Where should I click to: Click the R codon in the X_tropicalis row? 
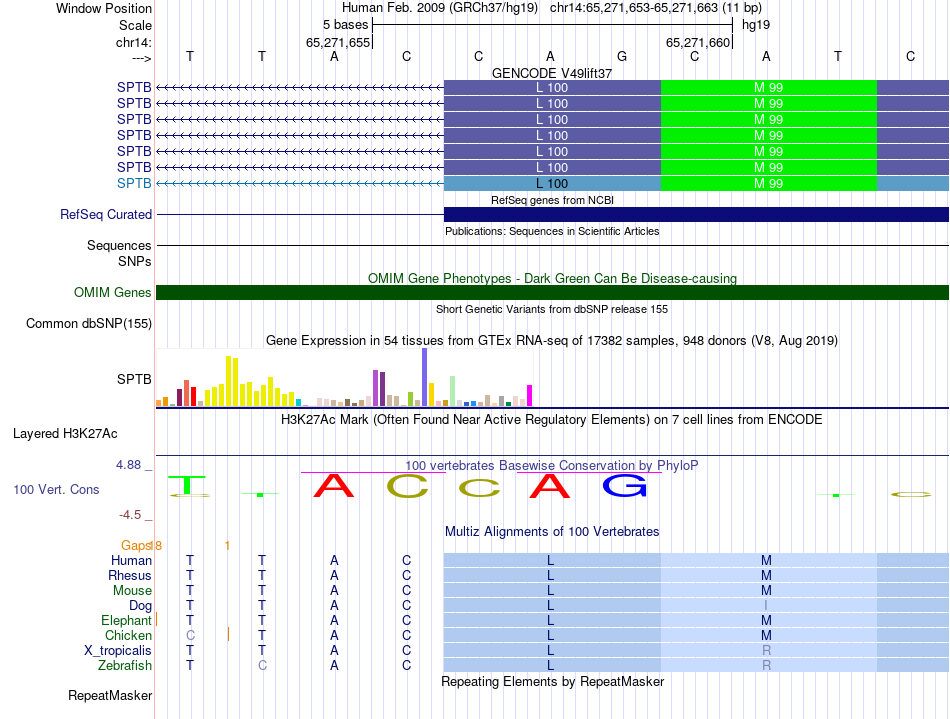(766, 651)
